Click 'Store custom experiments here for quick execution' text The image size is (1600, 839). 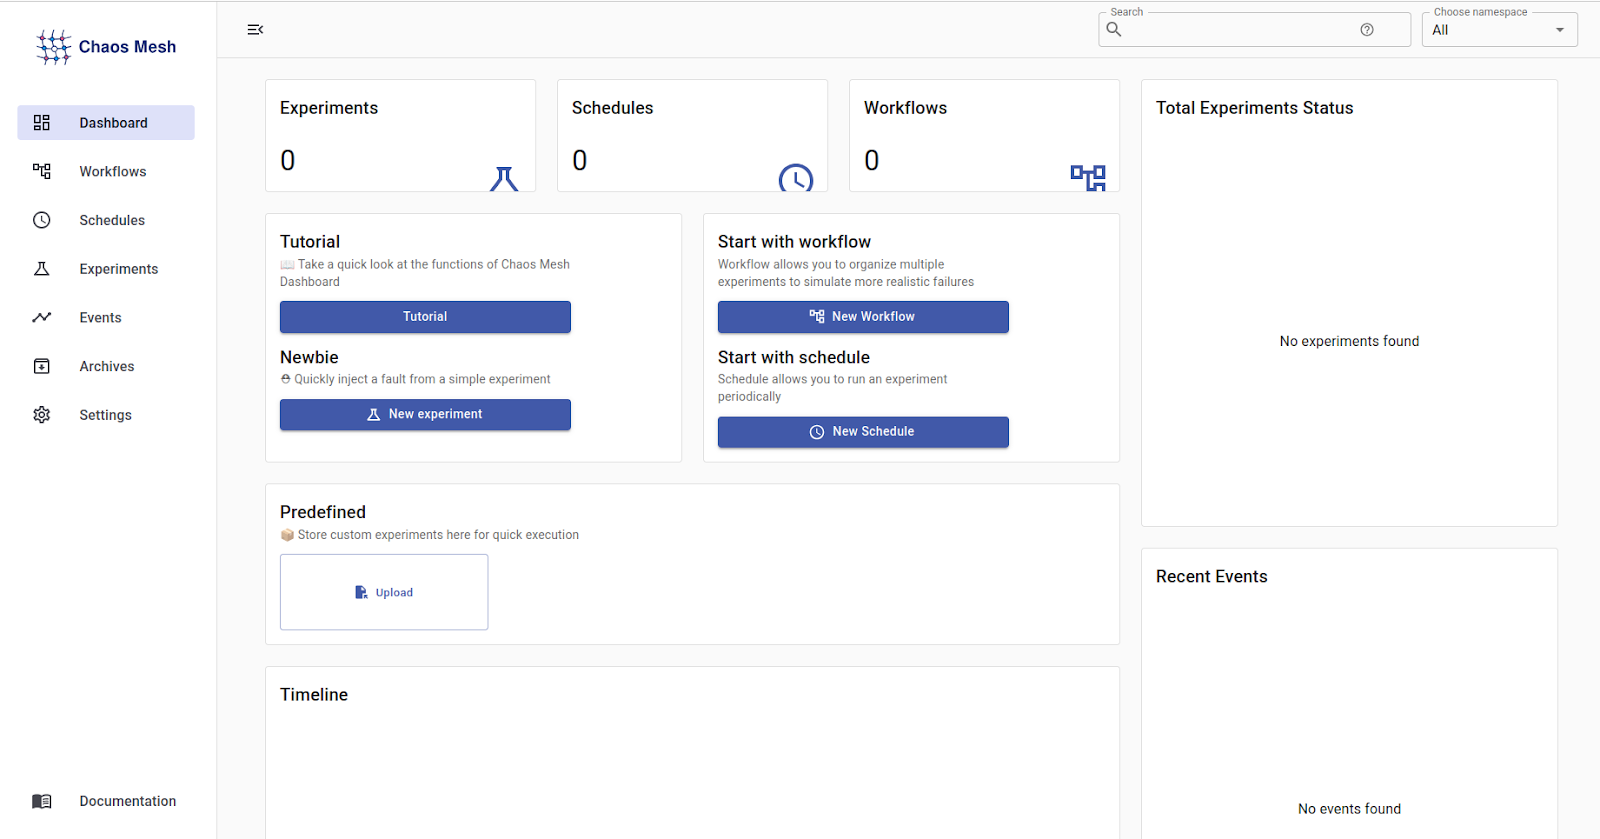pyautogui.click(x=438, y=535)
